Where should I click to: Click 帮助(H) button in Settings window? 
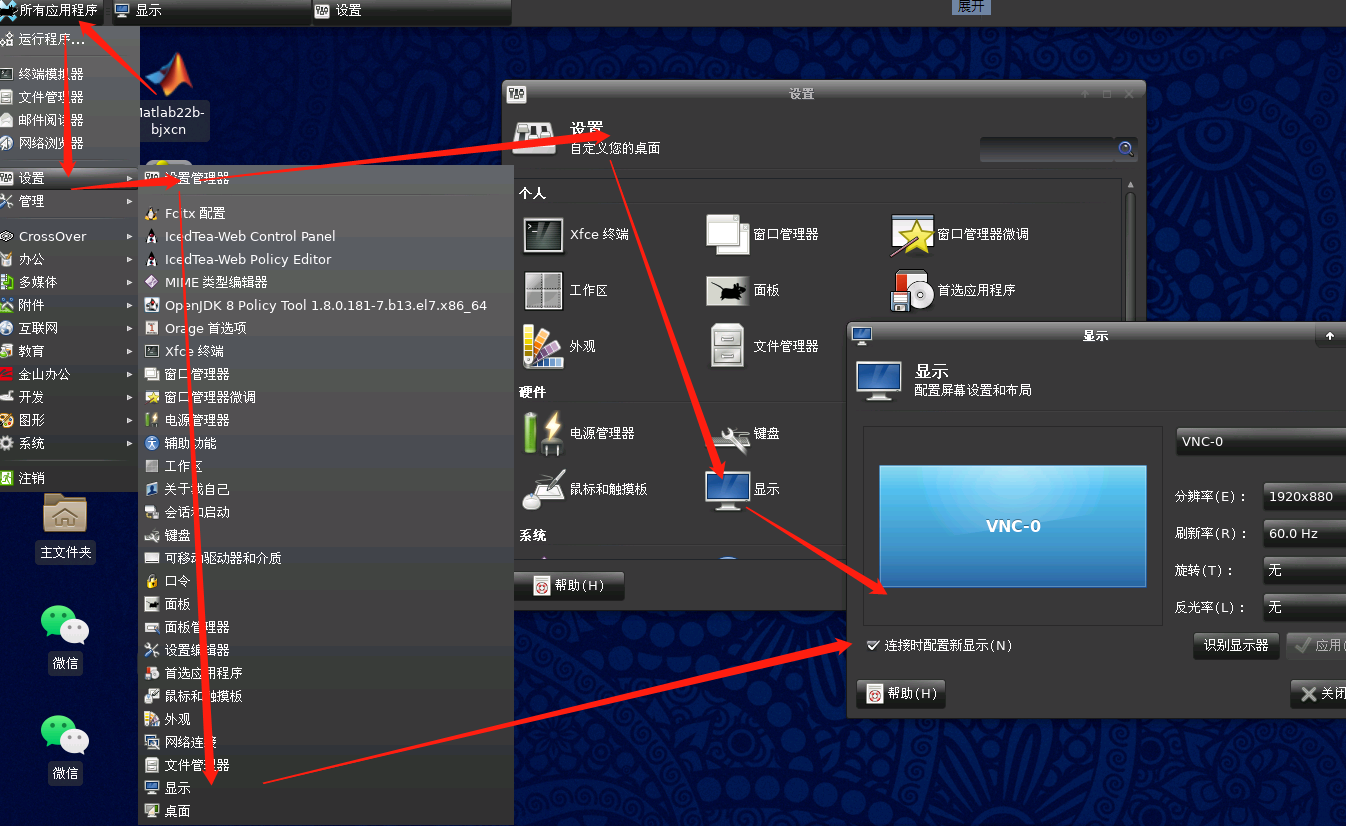click(569, 586)
